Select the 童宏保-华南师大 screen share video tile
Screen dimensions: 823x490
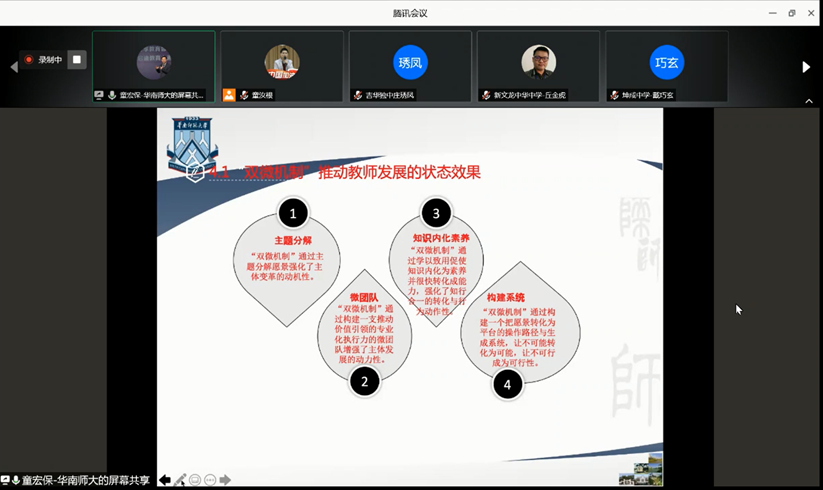click(154, 66)
